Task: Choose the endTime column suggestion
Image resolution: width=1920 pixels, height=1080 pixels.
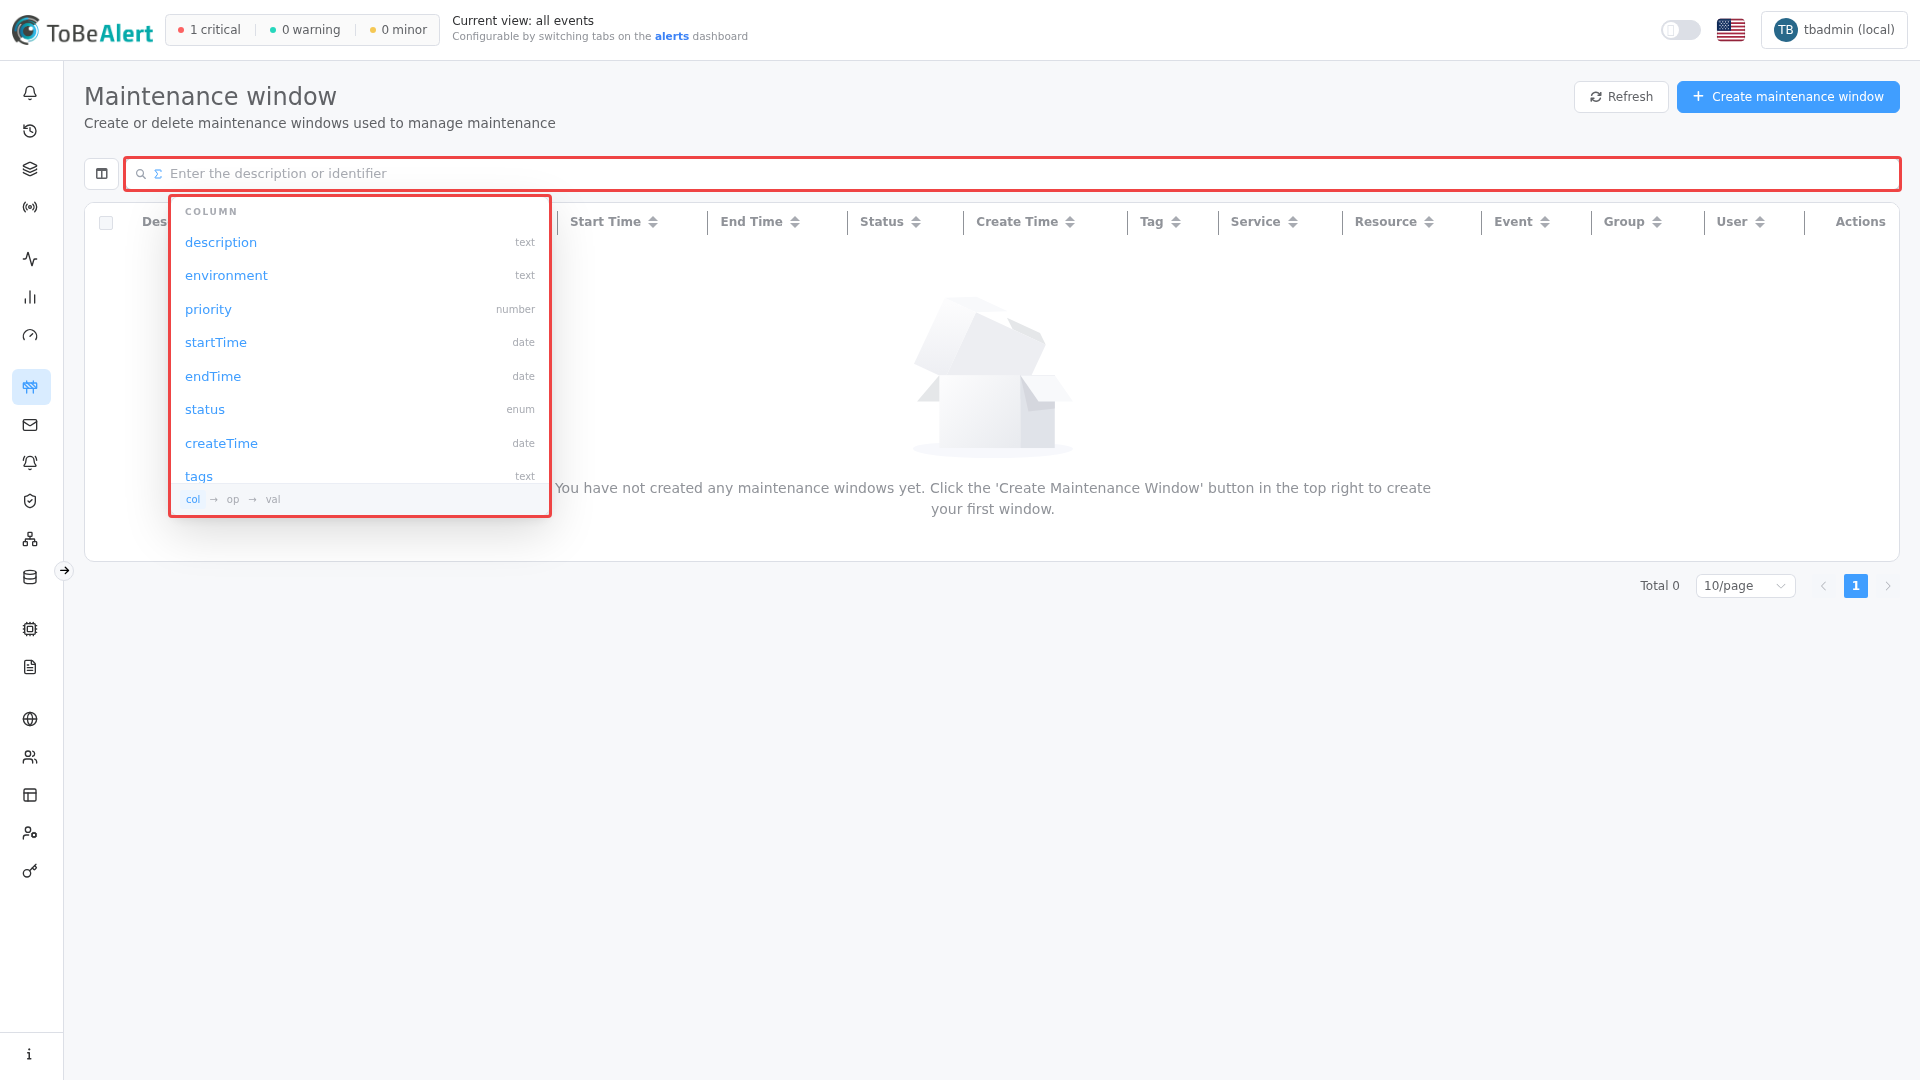Action: [x=360, y=376]
